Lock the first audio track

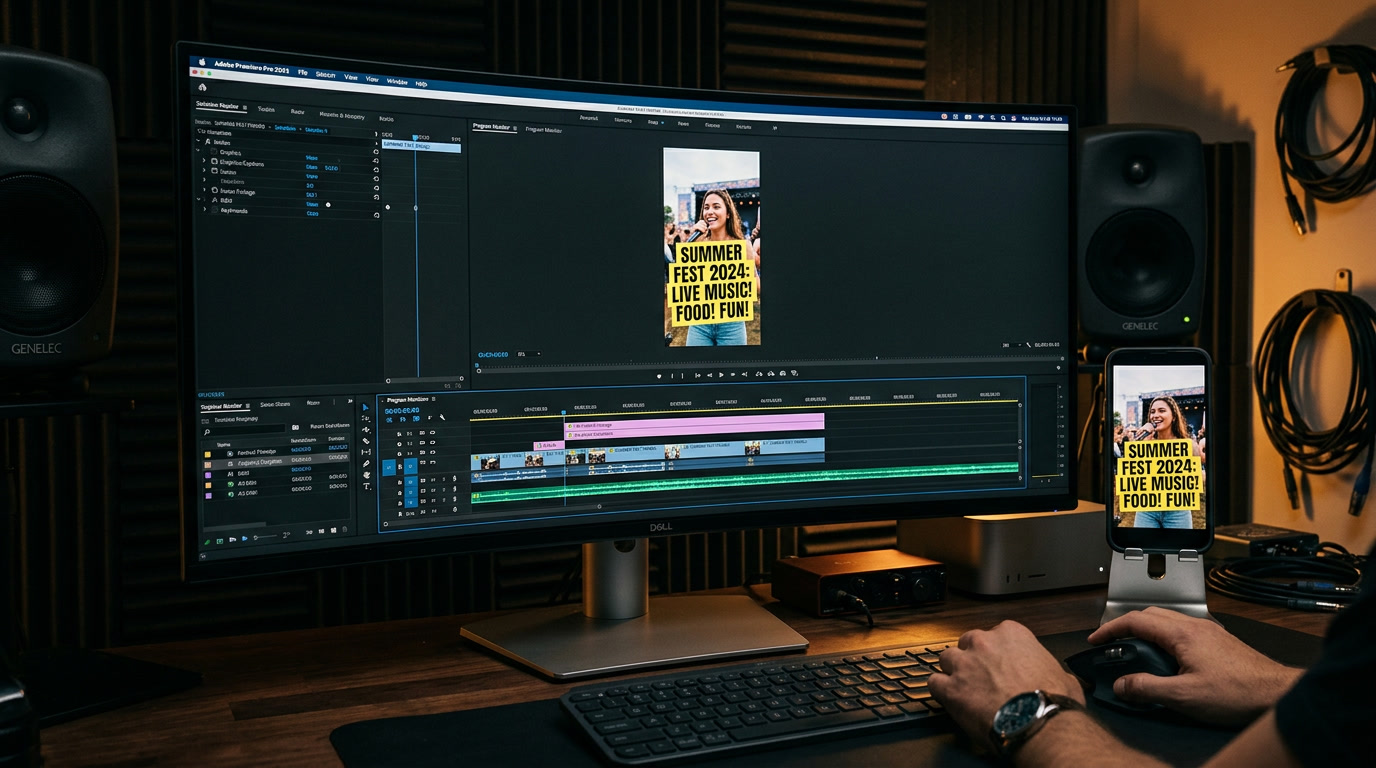click(x=400, y=480)
